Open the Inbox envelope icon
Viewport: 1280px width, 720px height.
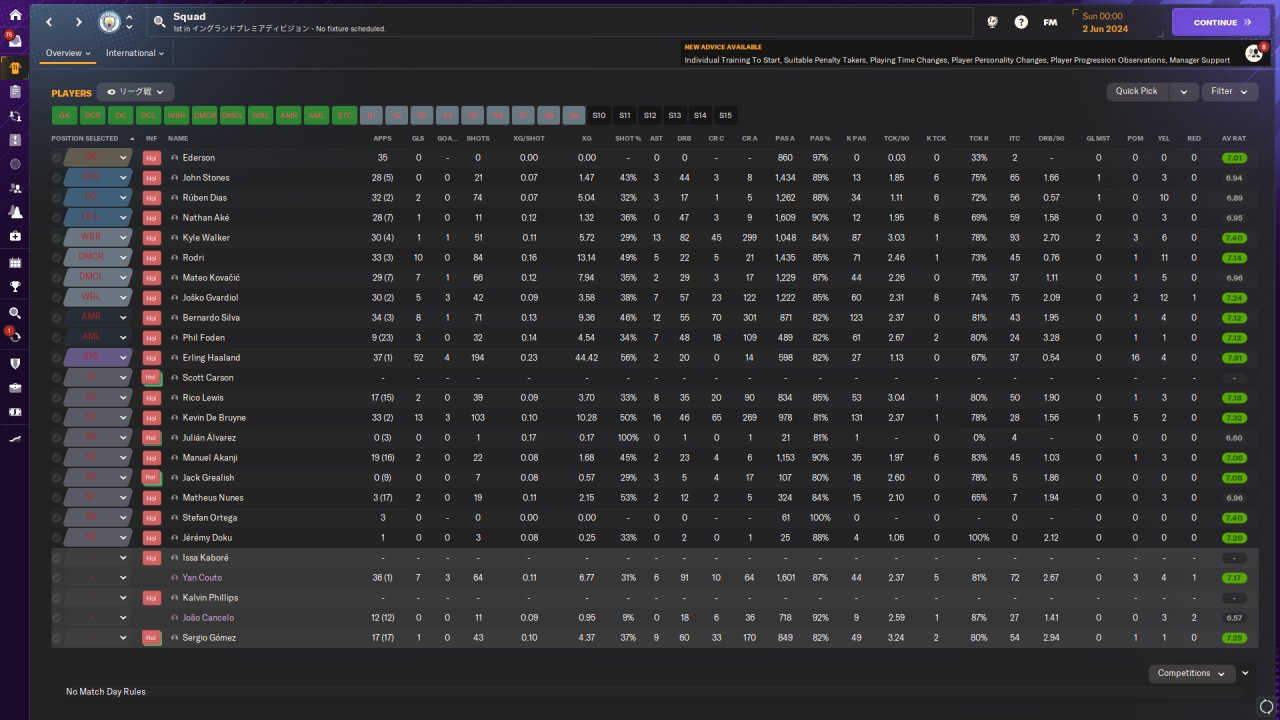14,41
